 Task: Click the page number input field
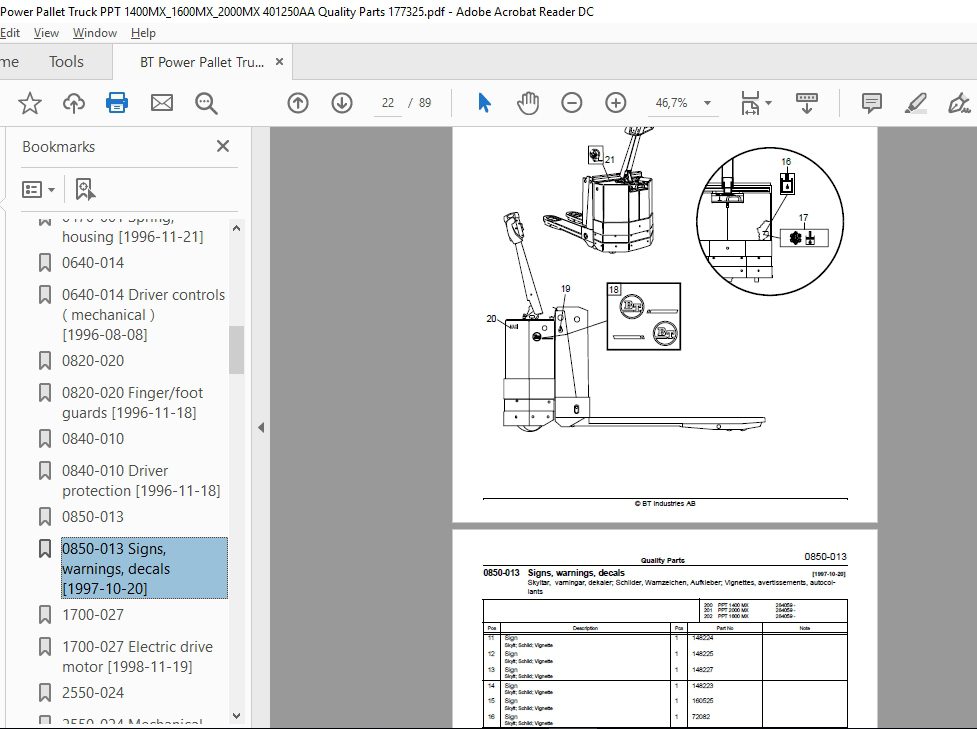pos(388,103)
